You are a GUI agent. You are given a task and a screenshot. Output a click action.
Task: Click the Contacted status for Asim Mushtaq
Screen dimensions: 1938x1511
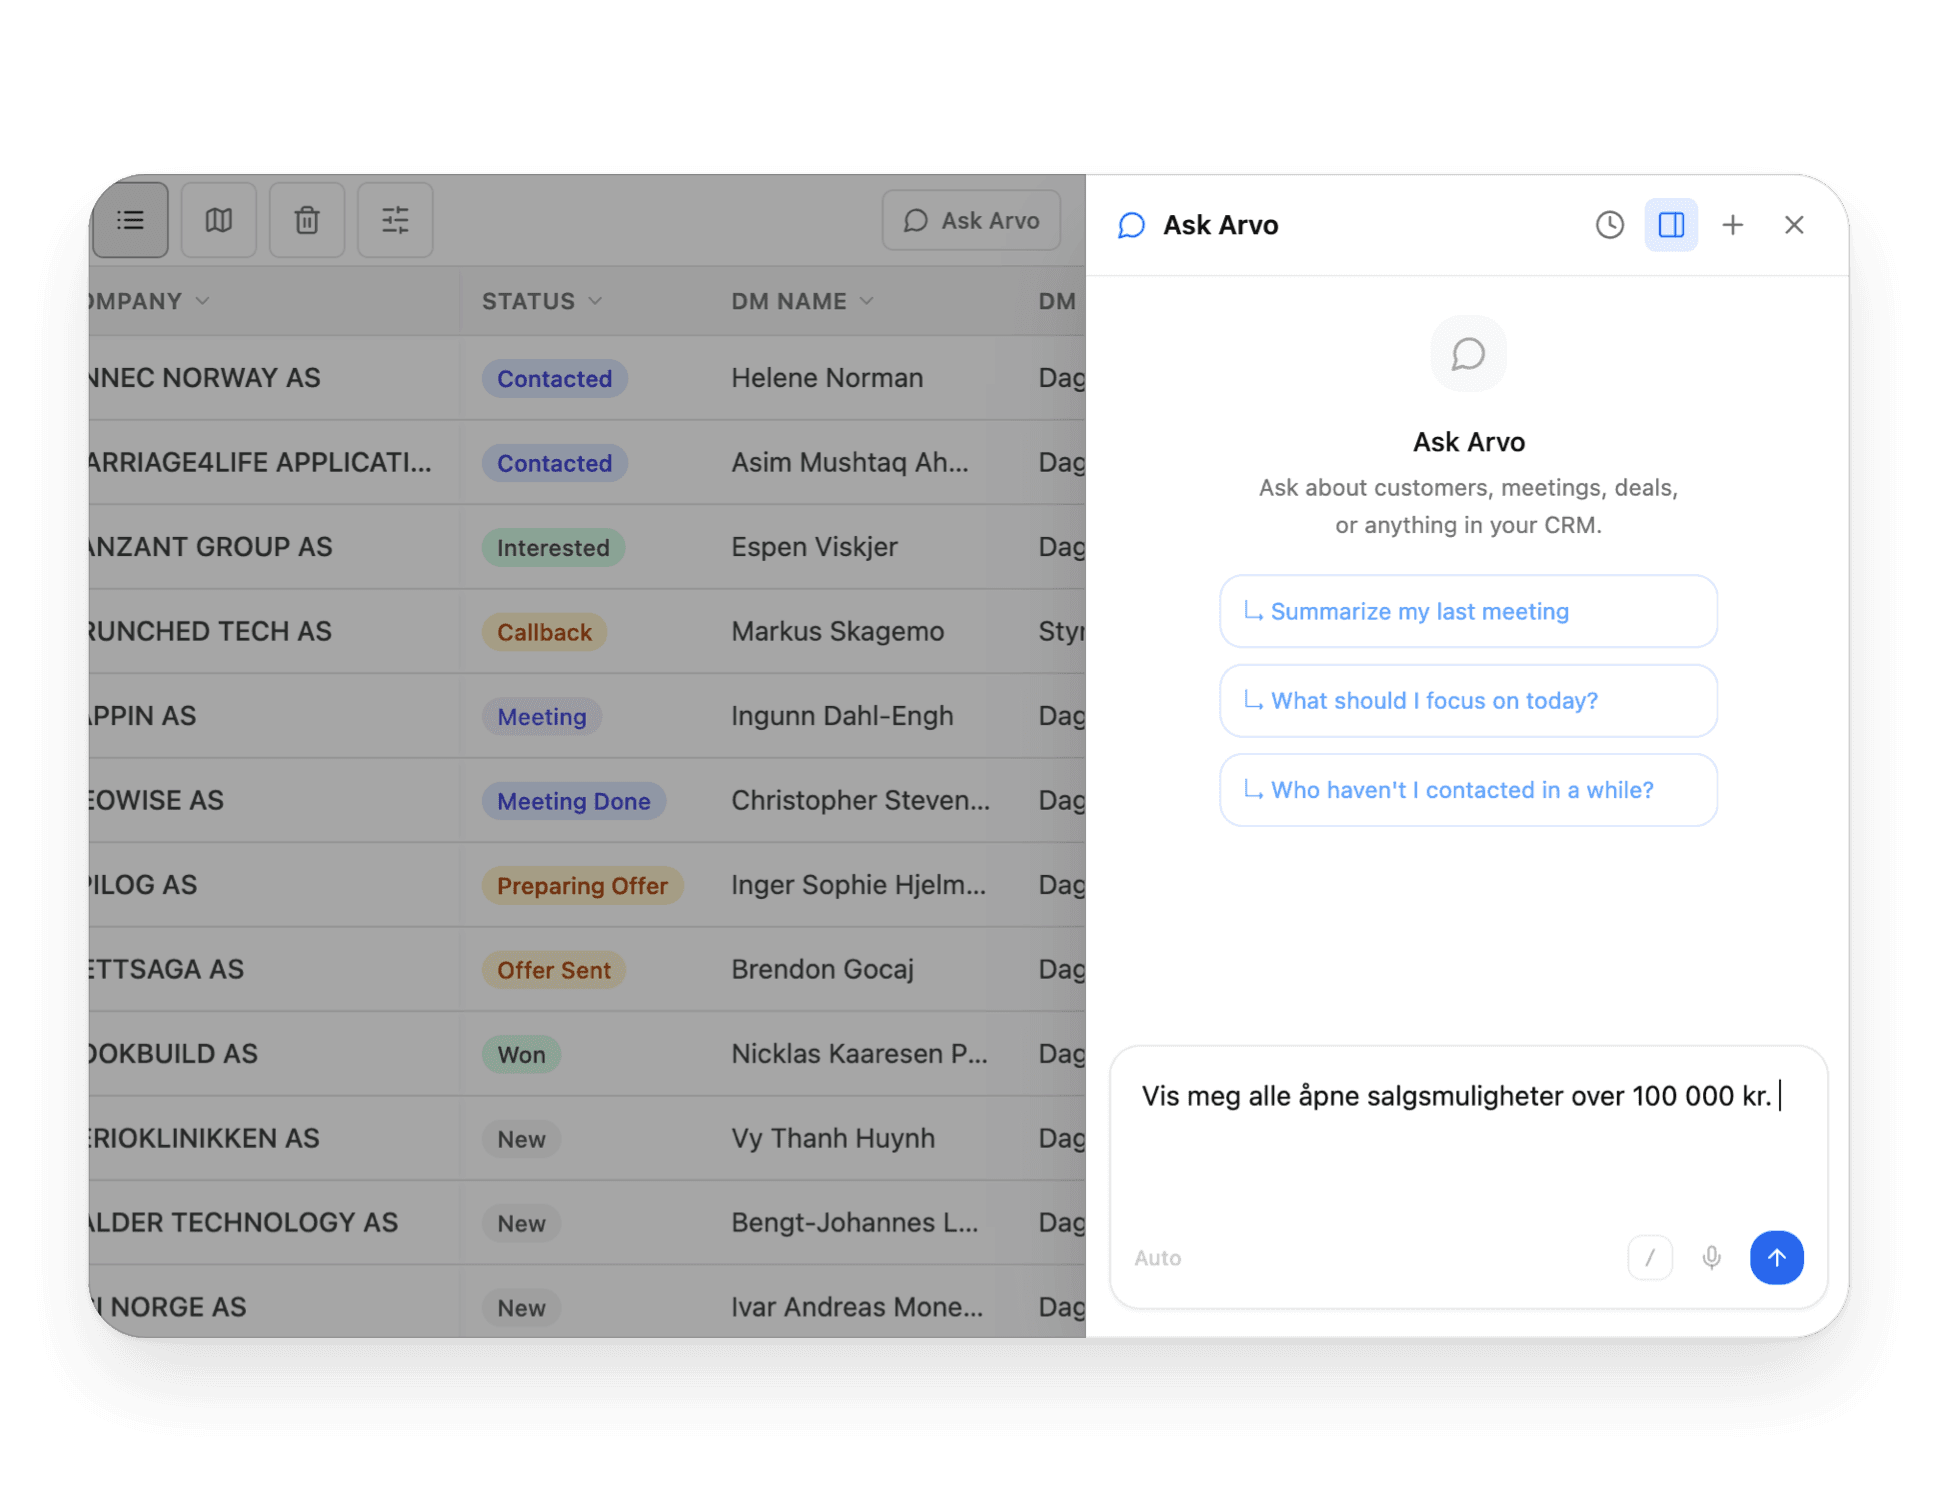pos(554,463)
